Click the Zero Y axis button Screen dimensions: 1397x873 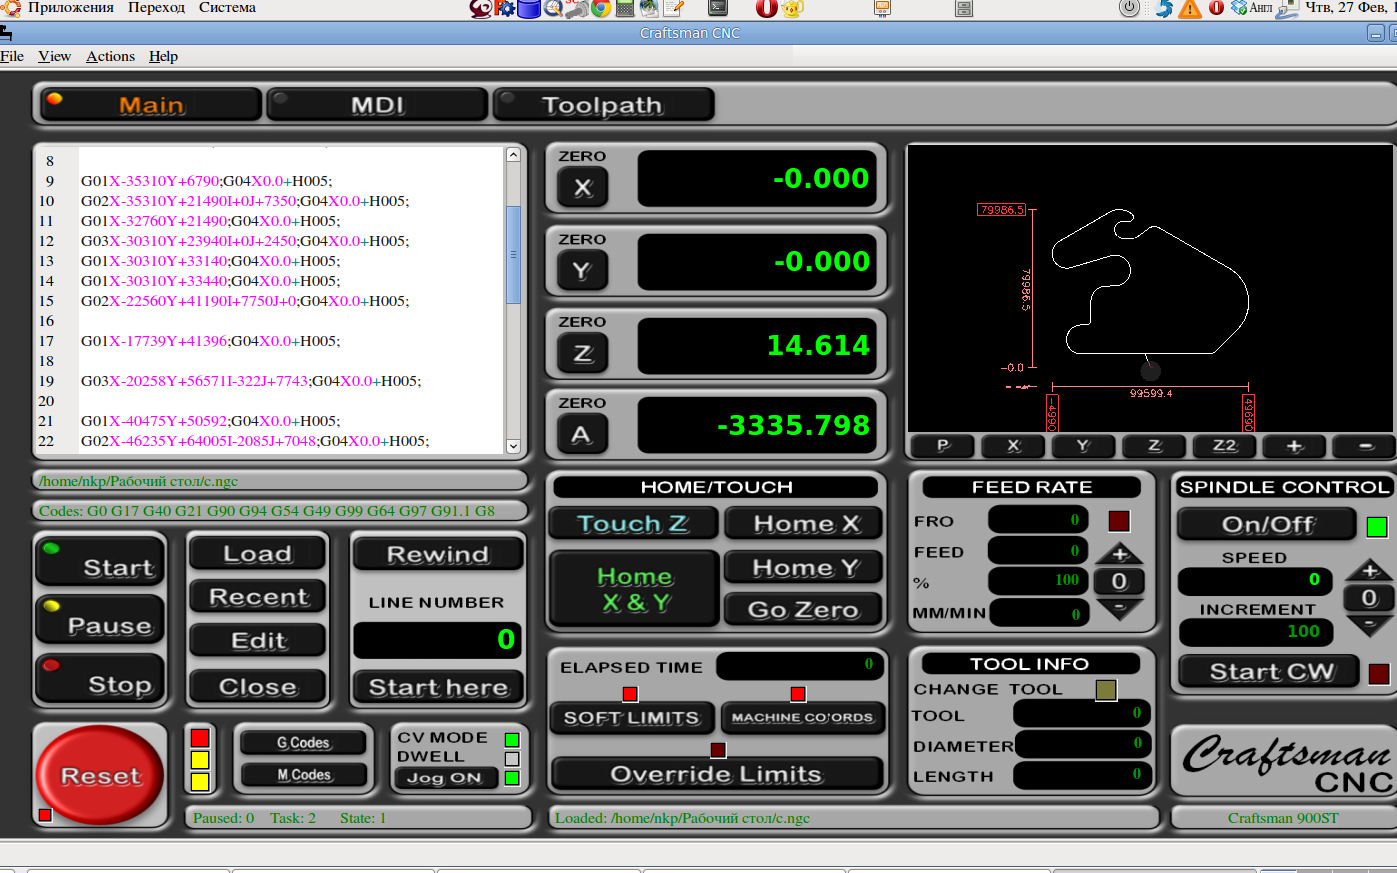coord(582,271)
